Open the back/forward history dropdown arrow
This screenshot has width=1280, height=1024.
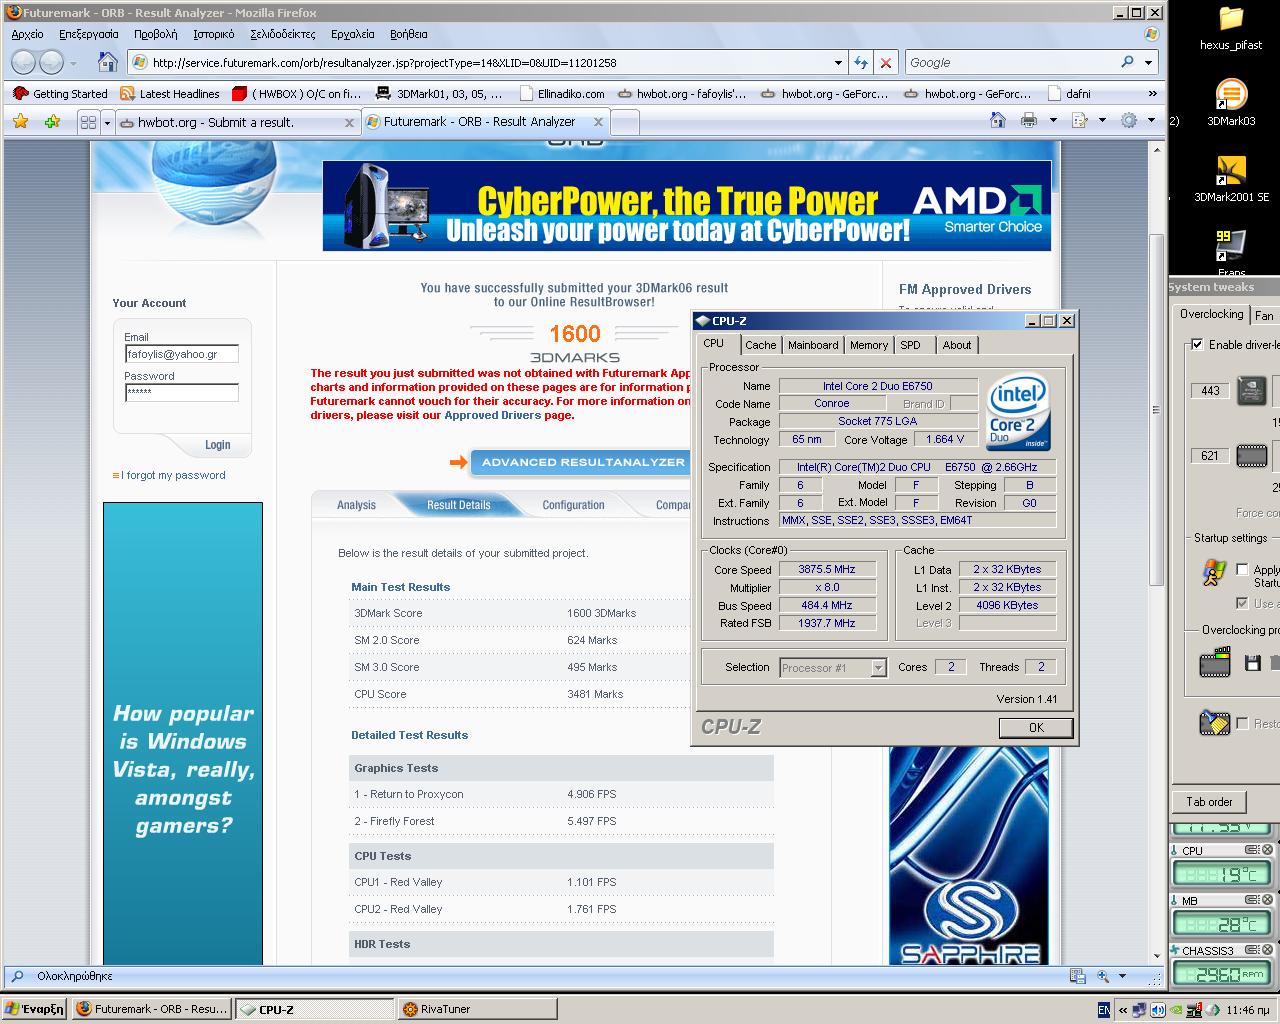(x=73, y=63)
